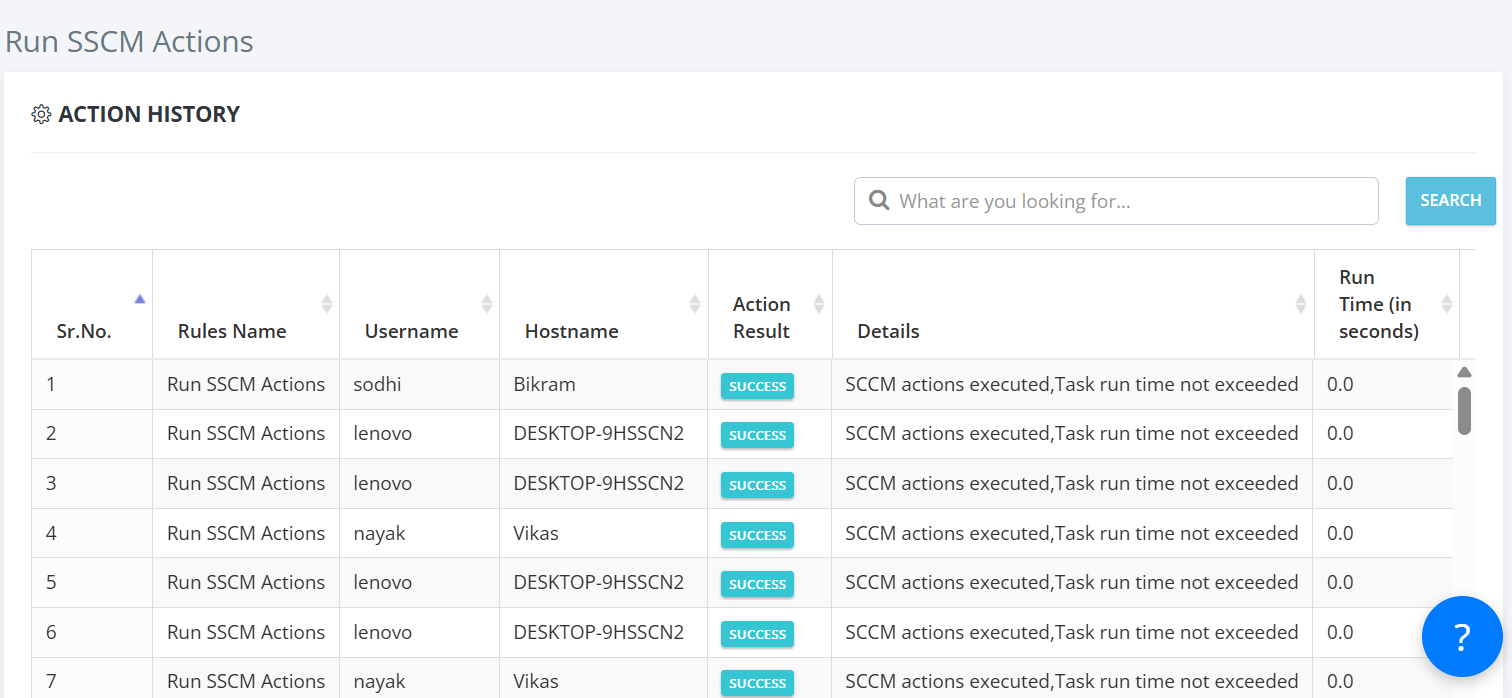The image size is (1512, 698).
Task: Click the gear icon beside ACTION HISTORY
Action: pyautogui.click(x=41, y=114)
